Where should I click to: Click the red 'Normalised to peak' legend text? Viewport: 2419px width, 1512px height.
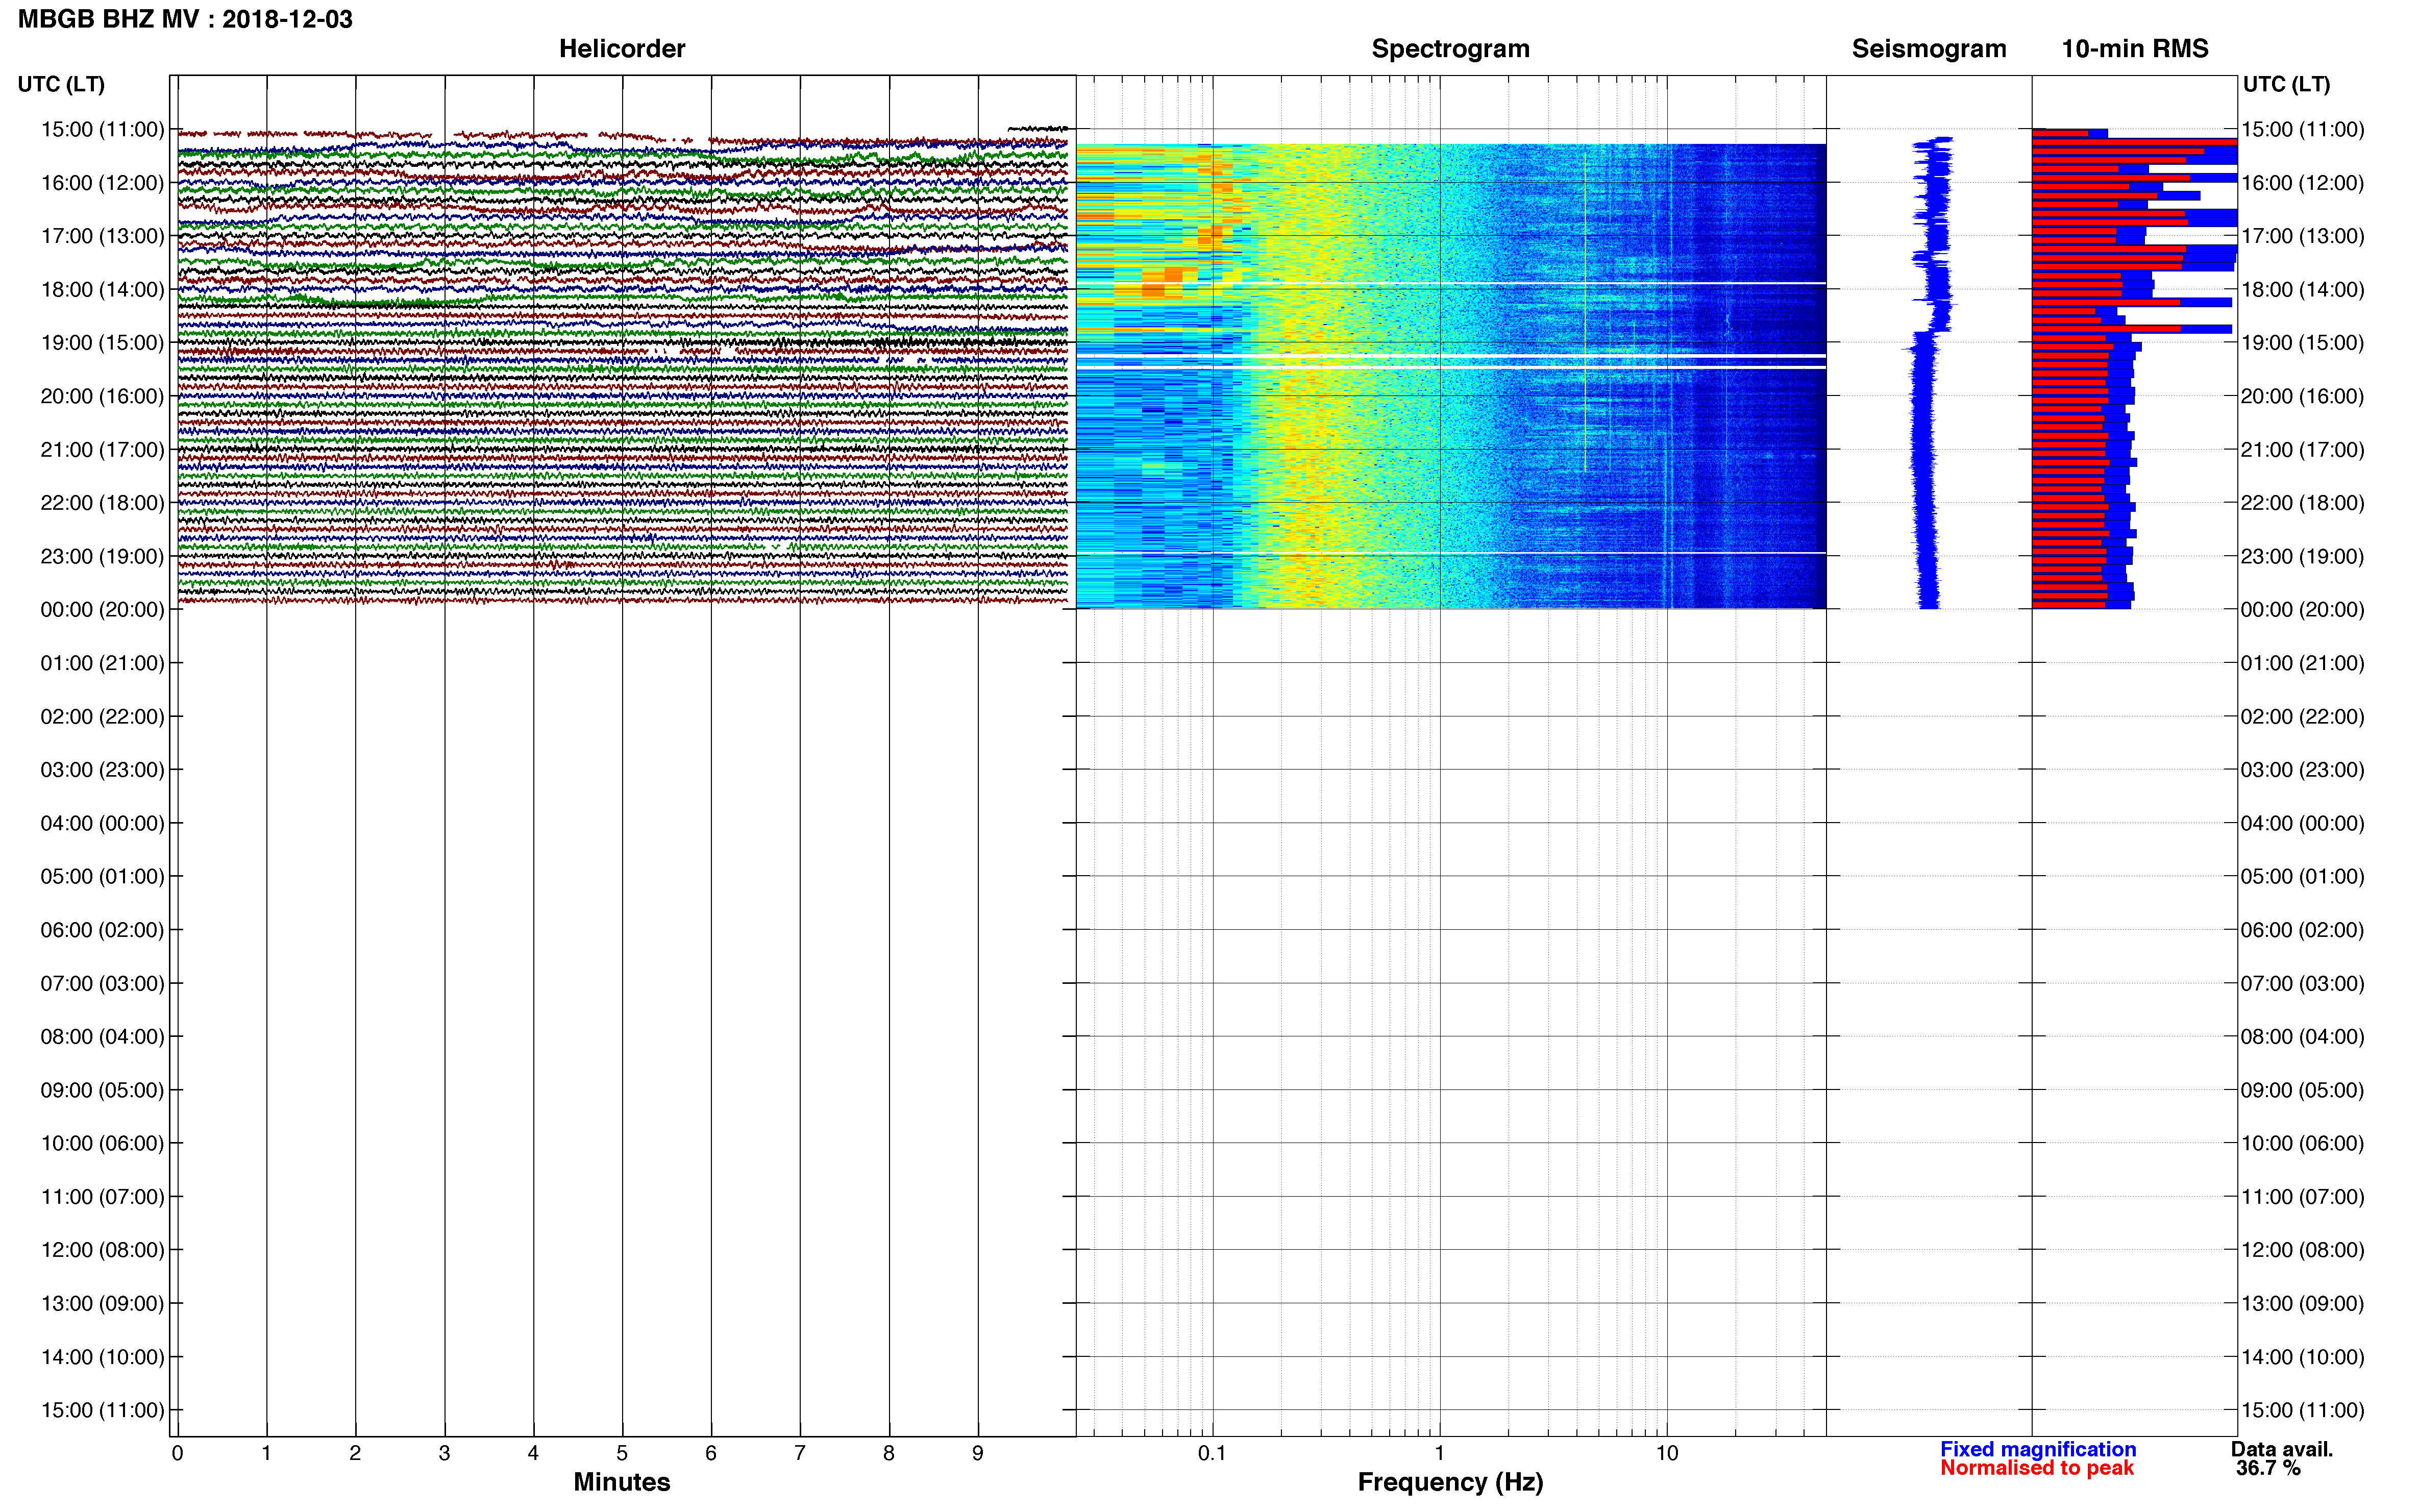[x=2037, y=1468]
